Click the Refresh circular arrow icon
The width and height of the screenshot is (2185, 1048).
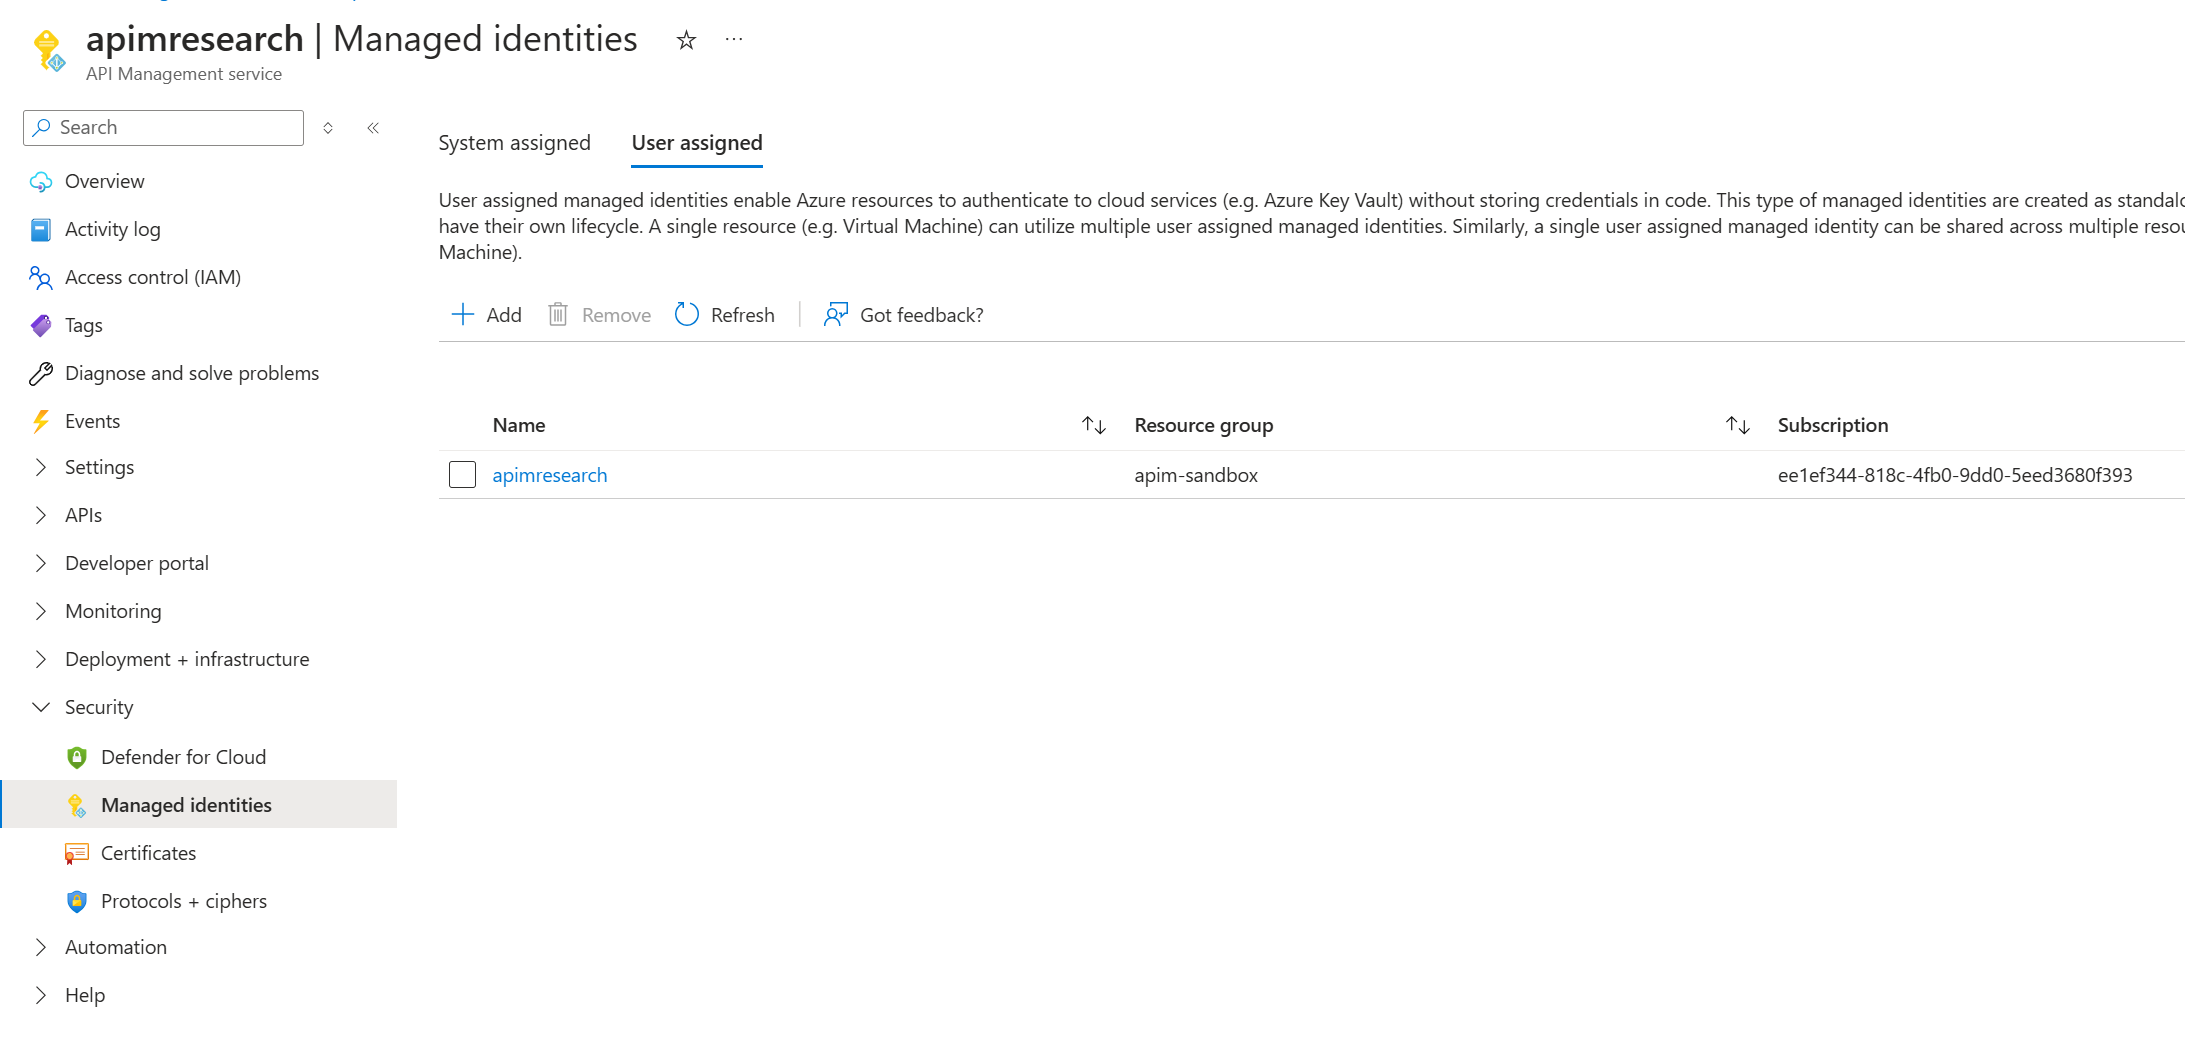[x=687, y=315]
